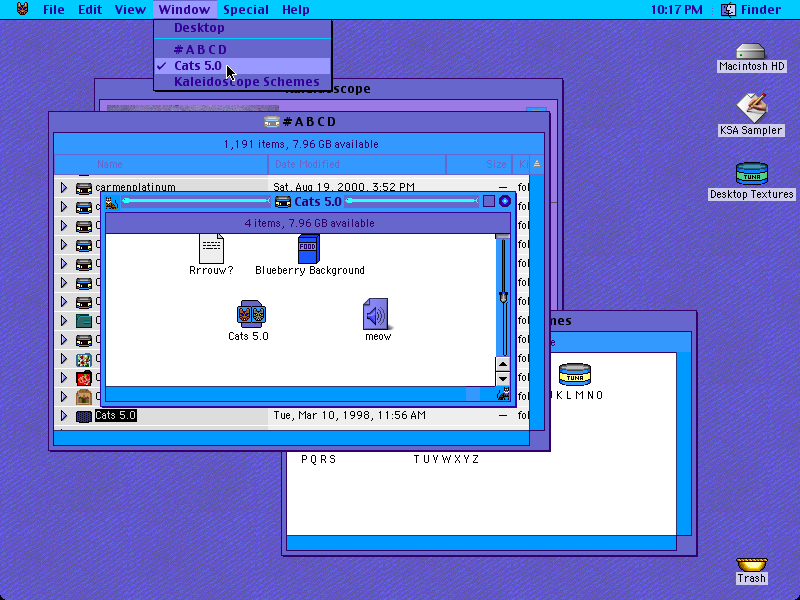Open the Help menu
This screenshot has height=600, width=800.
point(295,9)
